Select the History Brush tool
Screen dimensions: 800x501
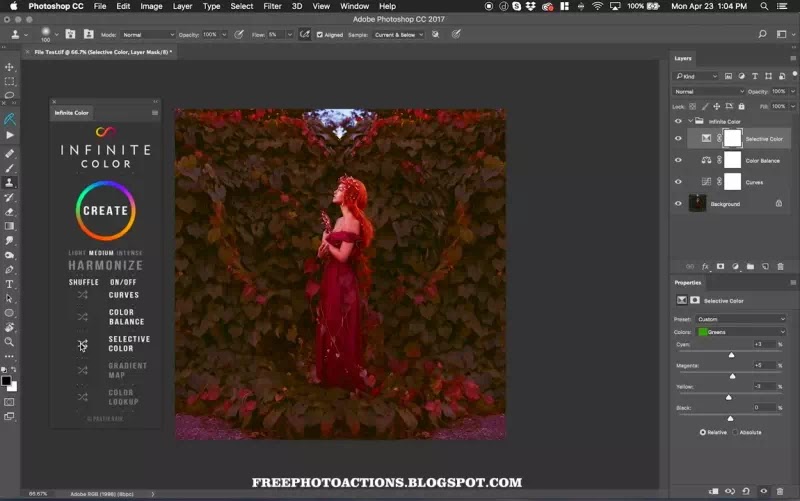pos(9,197)
